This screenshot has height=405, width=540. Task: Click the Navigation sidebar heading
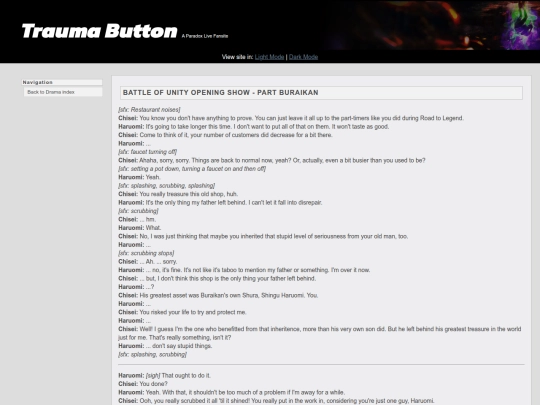coord(62,82)
